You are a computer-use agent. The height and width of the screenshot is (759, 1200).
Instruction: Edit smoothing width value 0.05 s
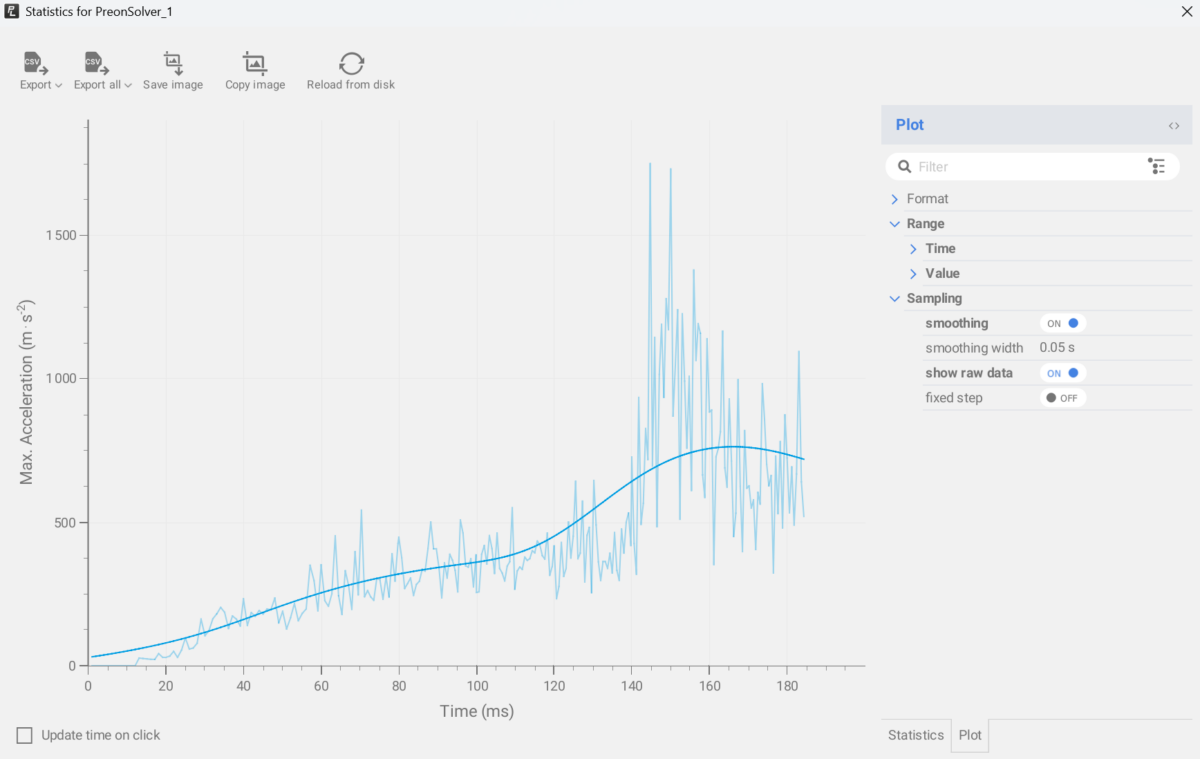pos(1057,348)
